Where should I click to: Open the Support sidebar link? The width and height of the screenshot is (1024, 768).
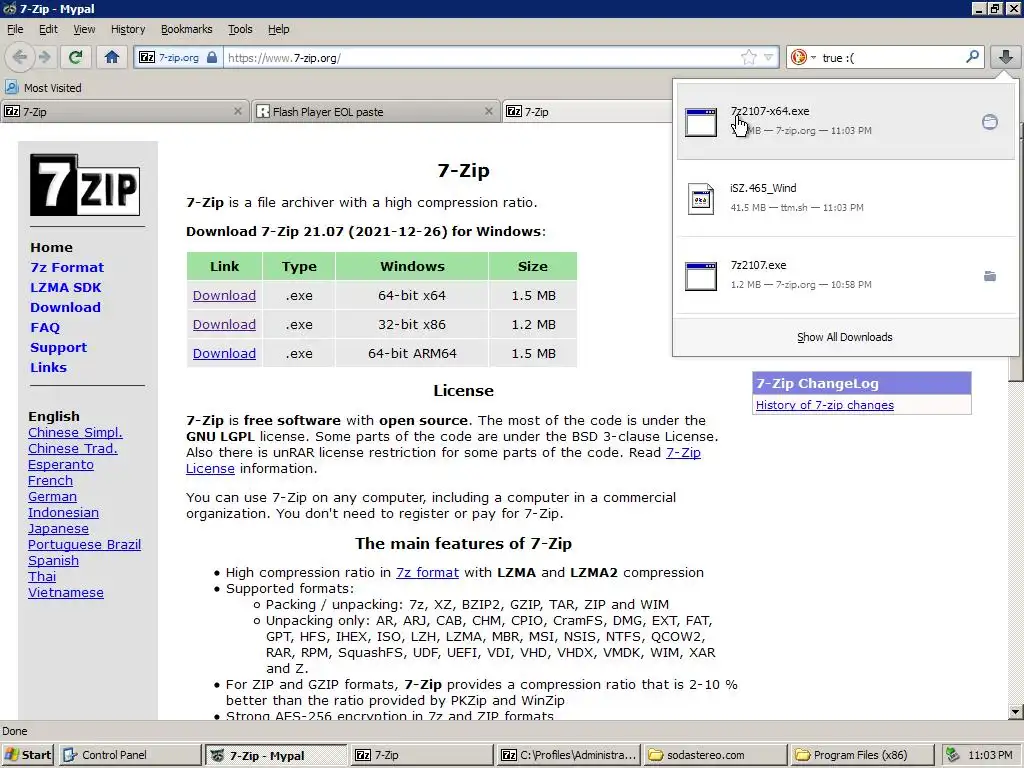[x=58, y=347]
